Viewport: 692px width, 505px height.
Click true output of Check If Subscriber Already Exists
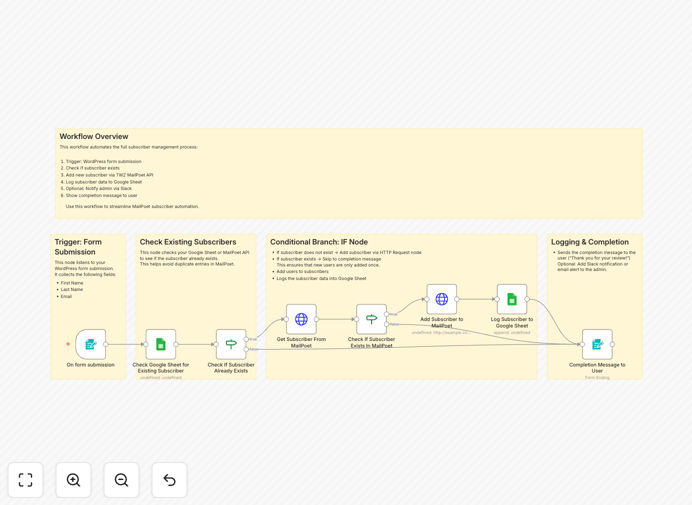[246, 339]
